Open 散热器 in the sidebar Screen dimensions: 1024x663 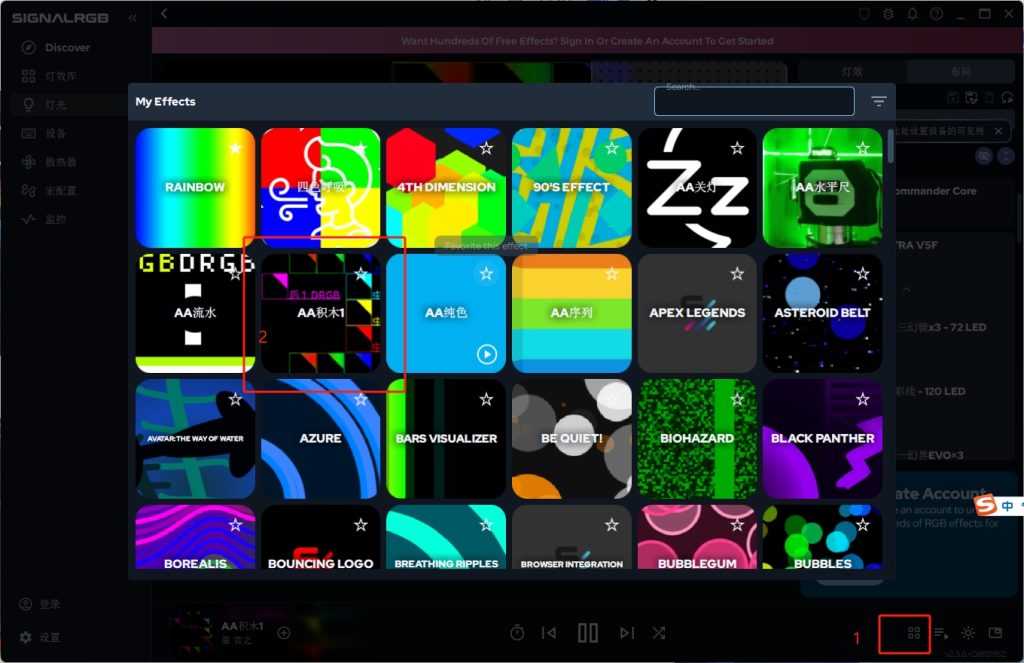[x=61, y=162]
